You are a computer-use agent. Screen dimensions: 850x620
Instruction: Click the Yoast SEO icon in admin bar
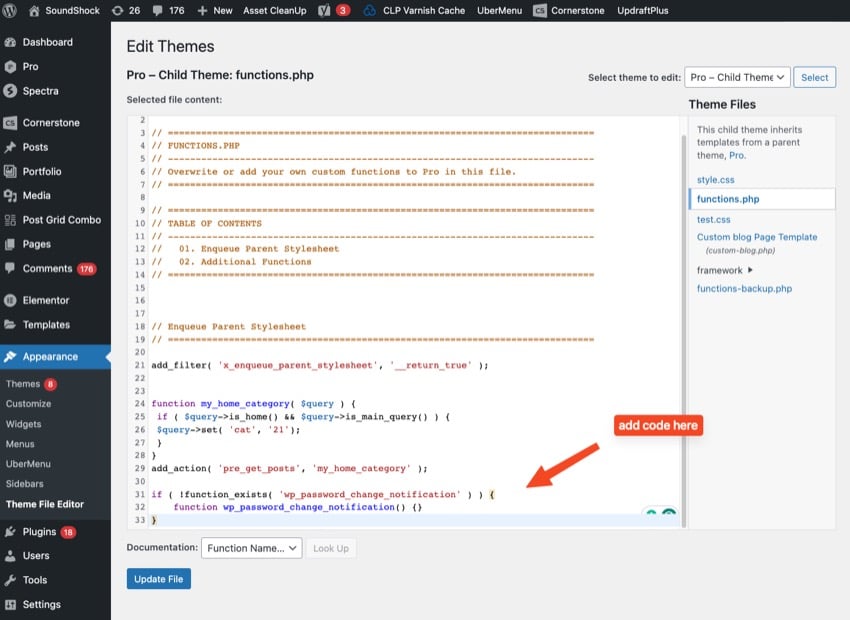click(324, 10)
